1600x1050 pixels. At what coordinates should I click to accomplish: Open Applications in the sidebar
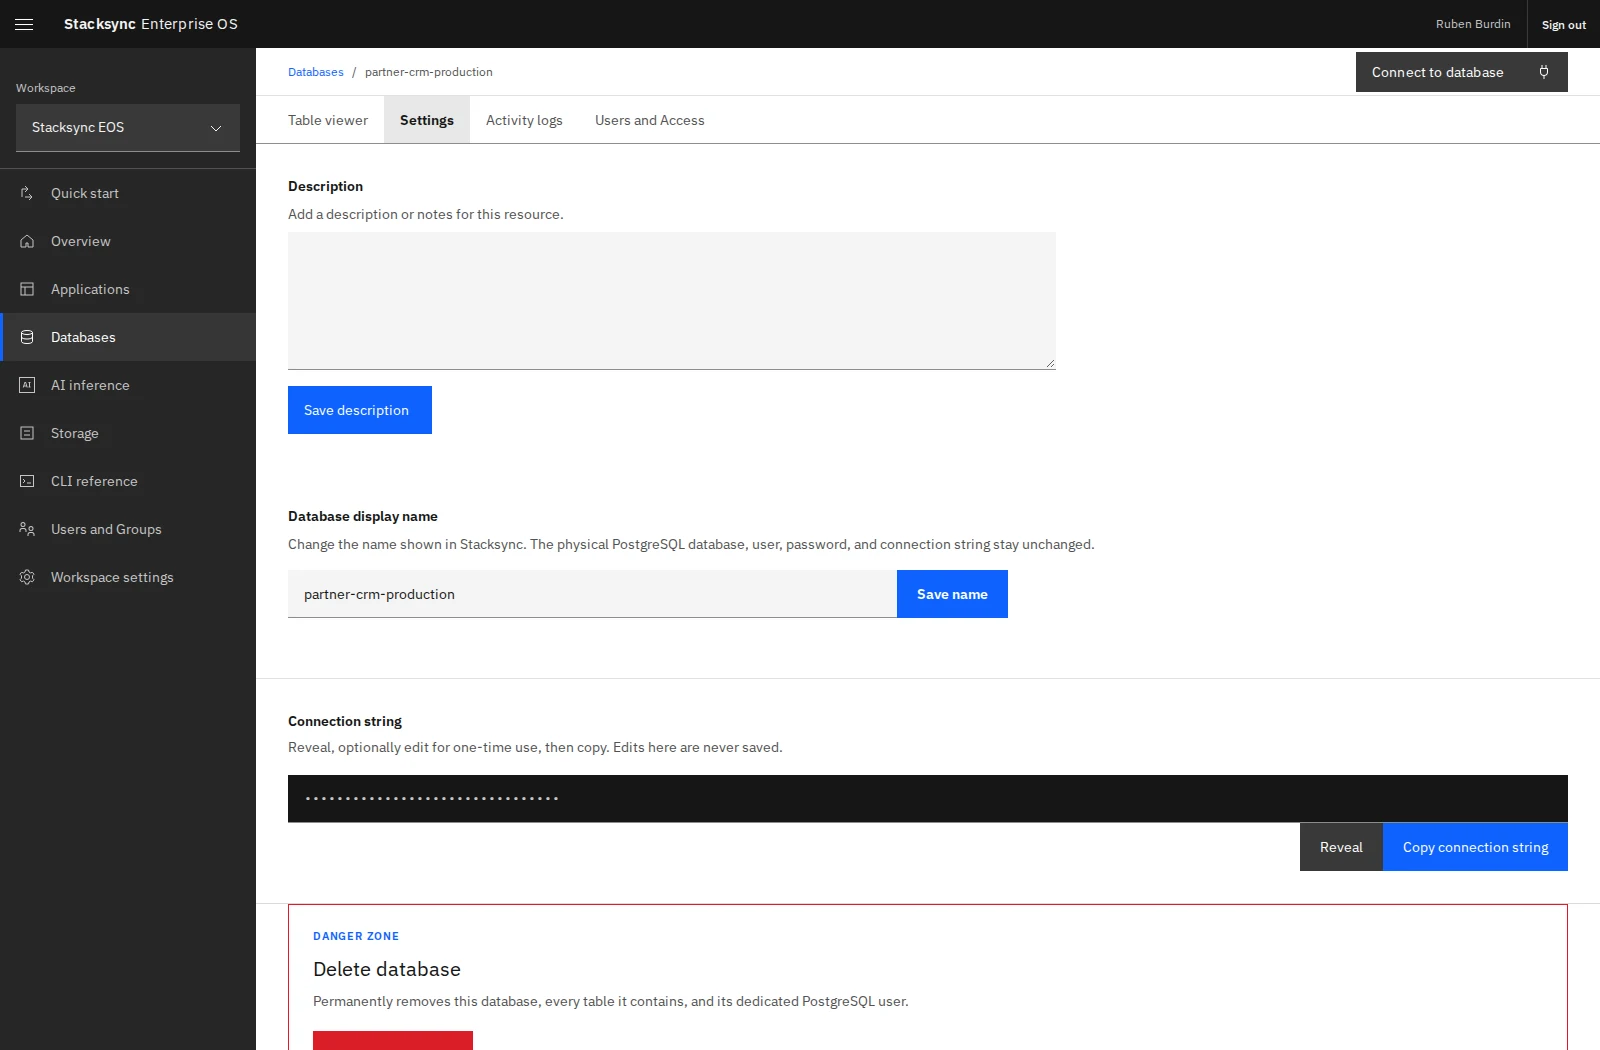[128, 289]
